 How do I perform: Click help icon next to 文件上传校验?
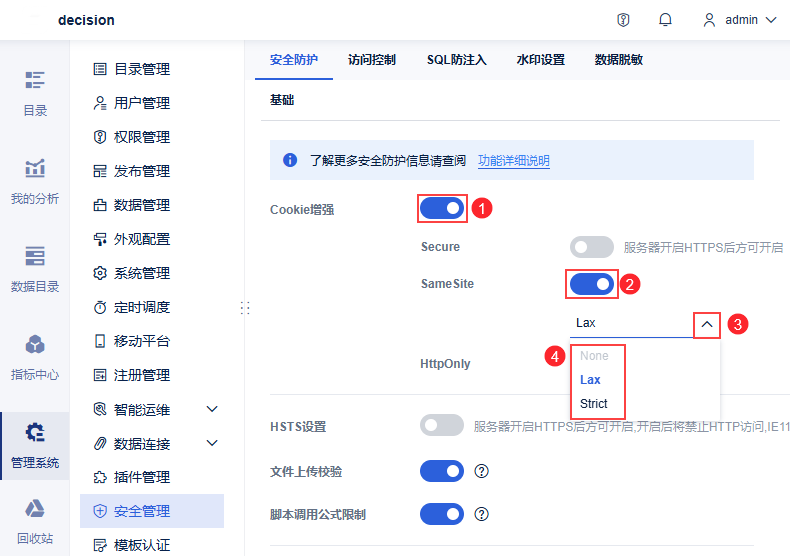click(x=481, y=471)
